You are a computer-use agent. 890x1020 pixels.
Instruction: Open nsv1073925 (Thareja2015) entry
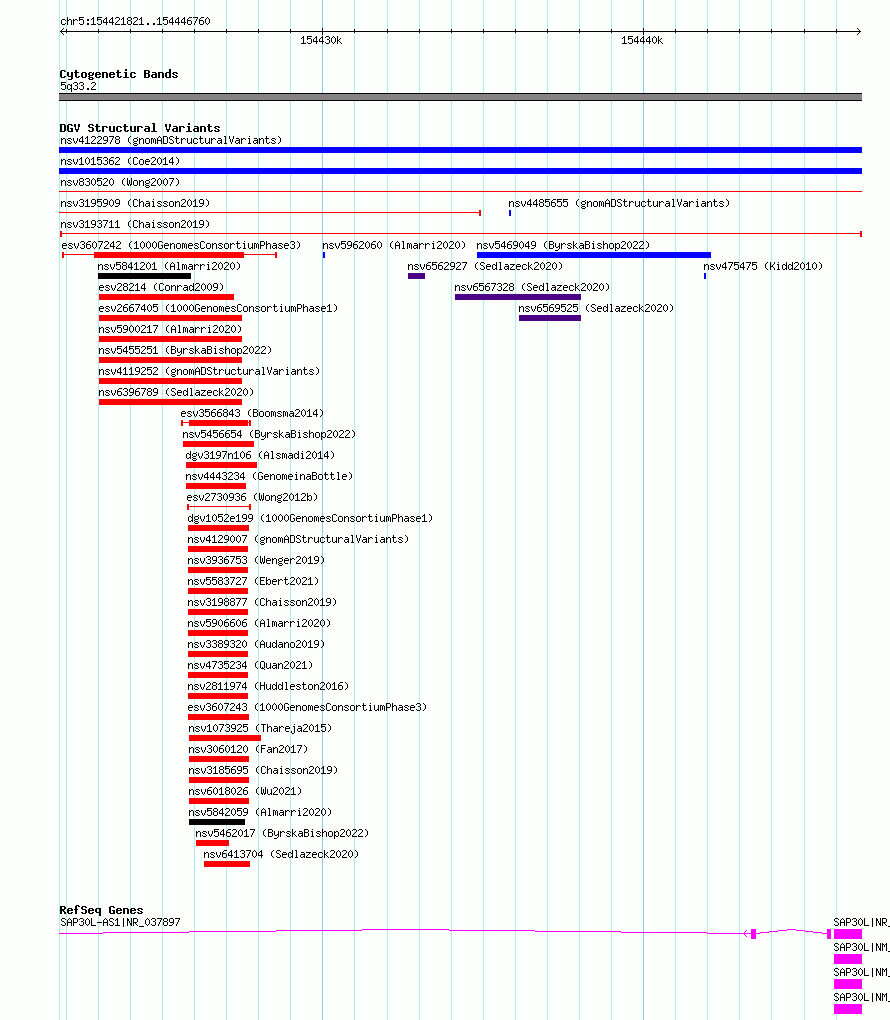pyautogui.click(x=260, y=728)
